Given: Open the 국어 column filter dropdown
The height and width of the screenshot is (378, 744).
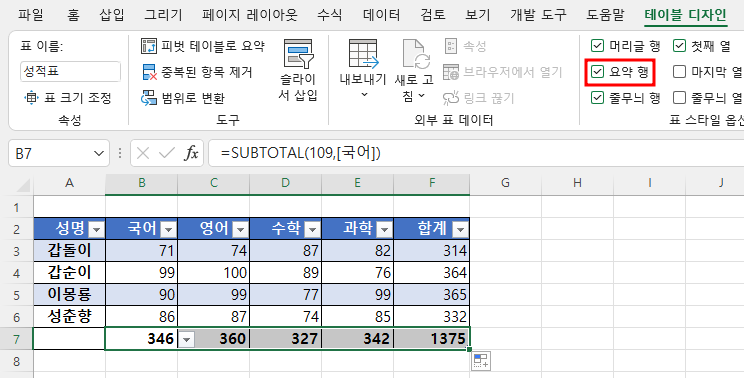Looking at the screenshot, I should (168, 230).
